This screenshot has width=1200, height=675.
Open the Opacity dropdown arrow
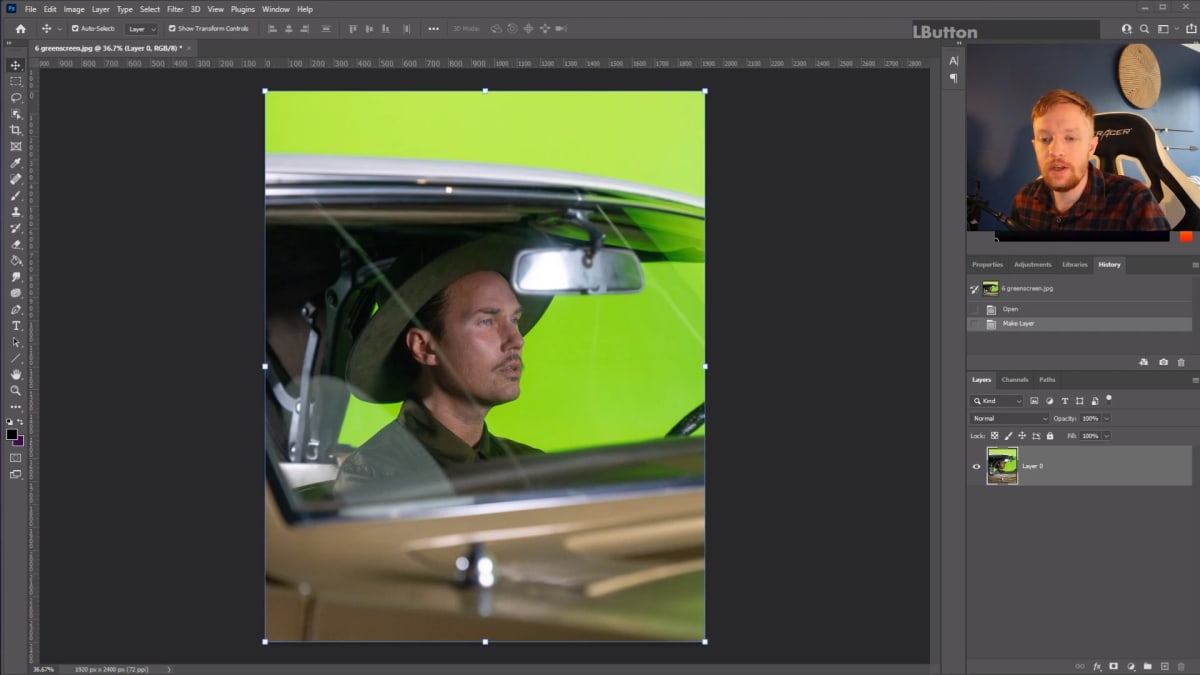coord(1107,418)
